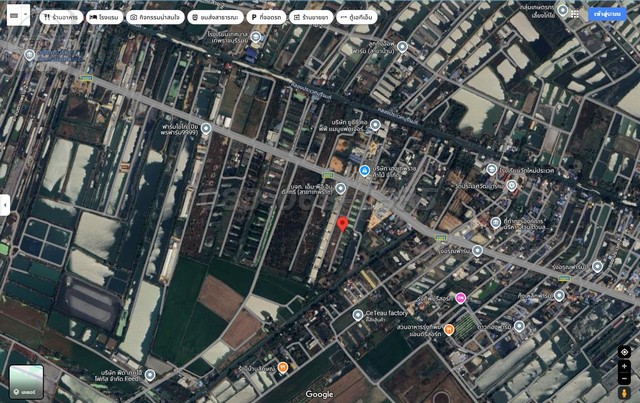
Task: Click the red dropped location pin
Action: coord(342,223)
